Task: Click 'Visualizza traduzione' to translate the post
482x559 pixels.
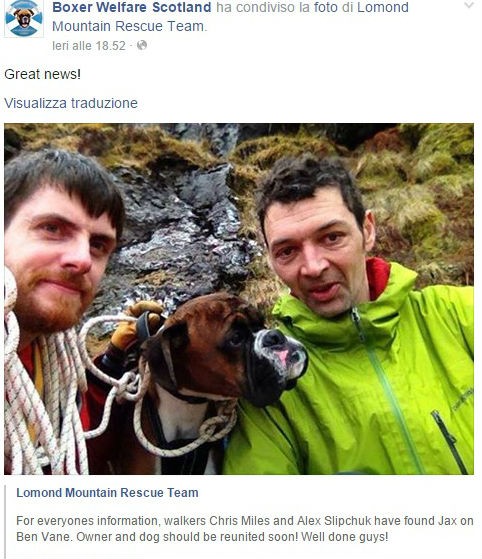Action: [x=71, y=103]
